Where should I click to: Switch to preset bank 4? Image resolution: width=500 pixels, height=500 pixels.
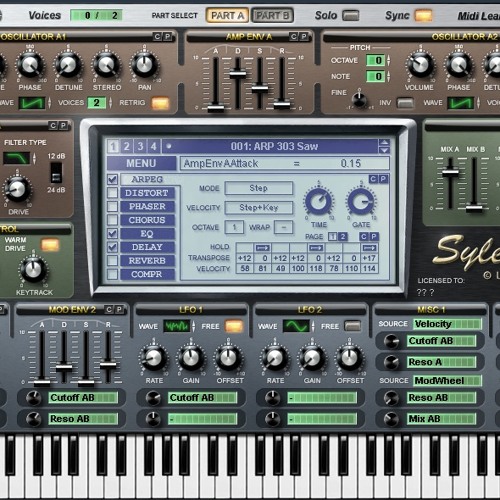[154, 146]
